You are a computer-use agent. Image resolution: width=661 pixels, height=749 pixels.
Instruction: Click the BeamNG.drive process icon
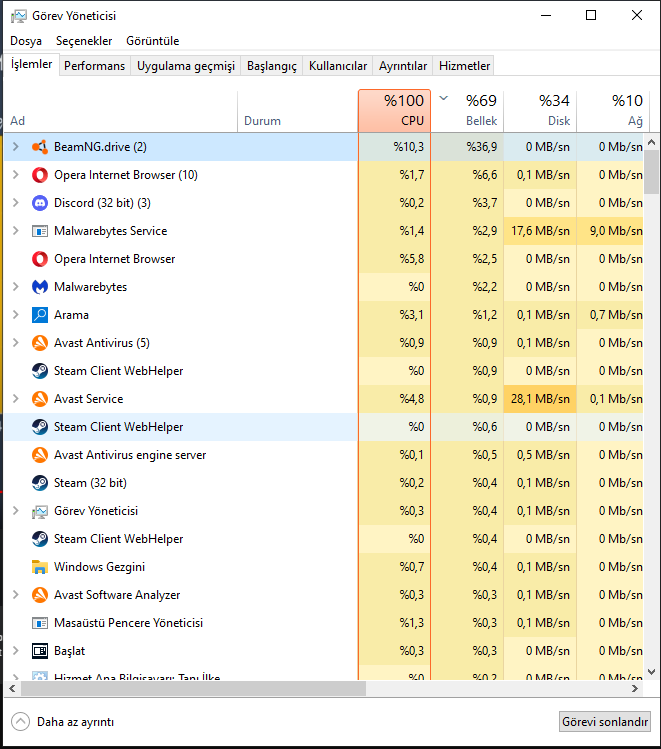40,147
